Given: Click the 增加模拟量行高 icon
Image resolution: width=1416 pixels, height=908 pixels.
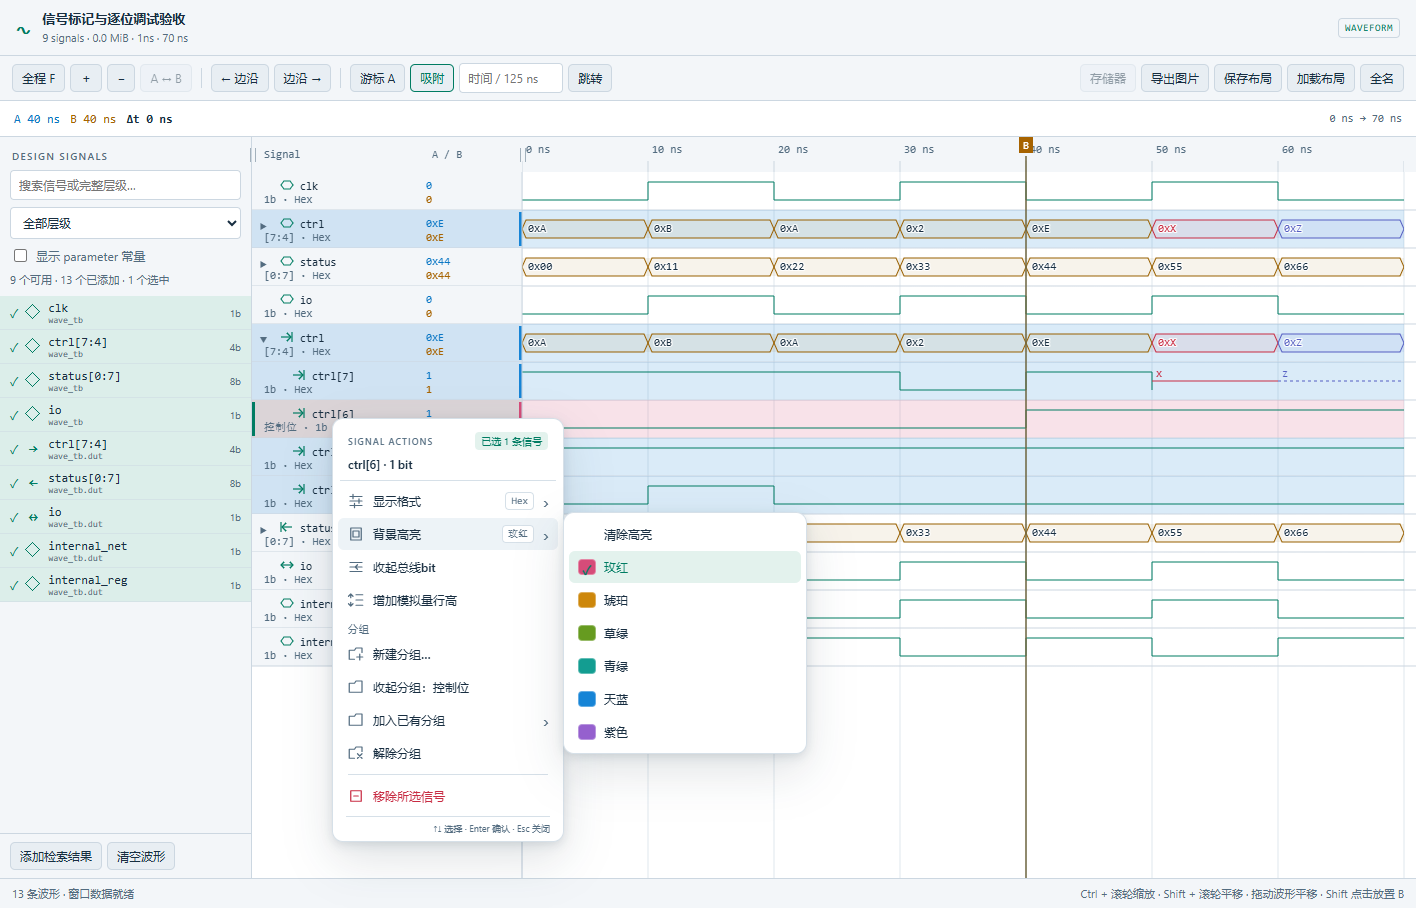Looking at the screenshot, I should (x=355, y=600).
